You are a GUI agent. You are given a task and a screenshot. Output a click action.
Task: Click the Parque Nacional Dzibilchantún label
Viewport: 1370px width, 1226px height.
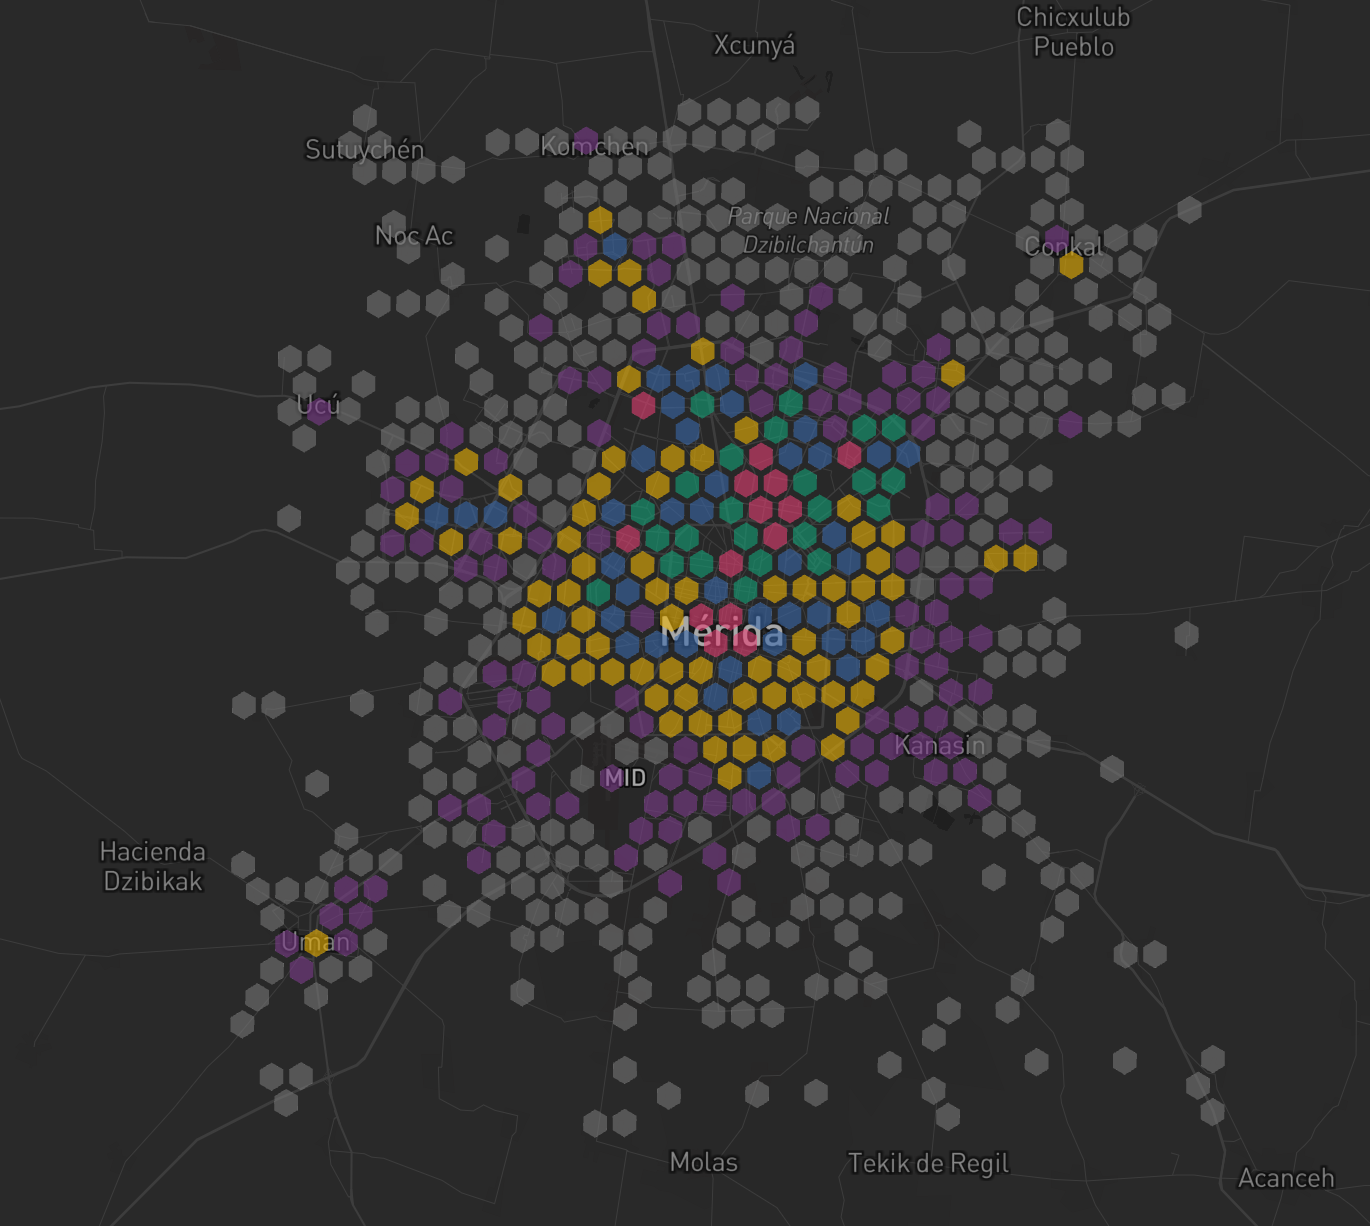pyautogui.click(x=808, y=230)
